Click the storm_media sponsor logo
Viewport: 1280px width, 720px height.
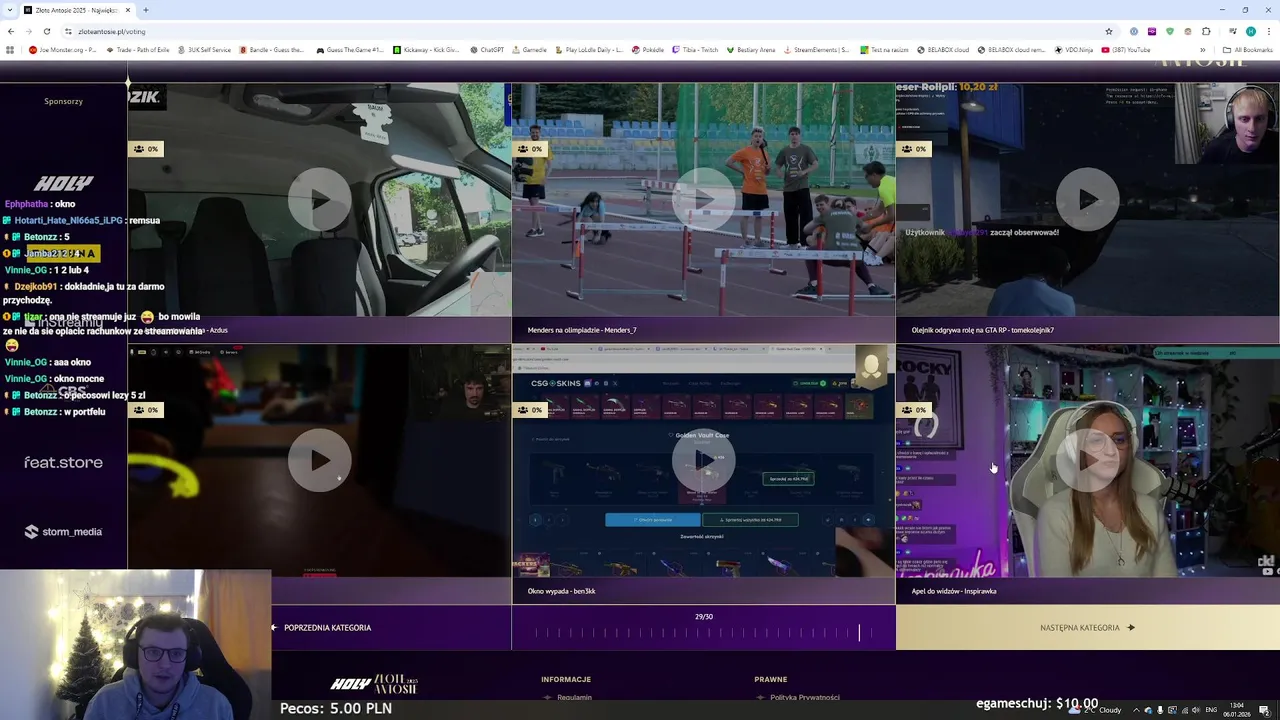click(x=63, y=532)
